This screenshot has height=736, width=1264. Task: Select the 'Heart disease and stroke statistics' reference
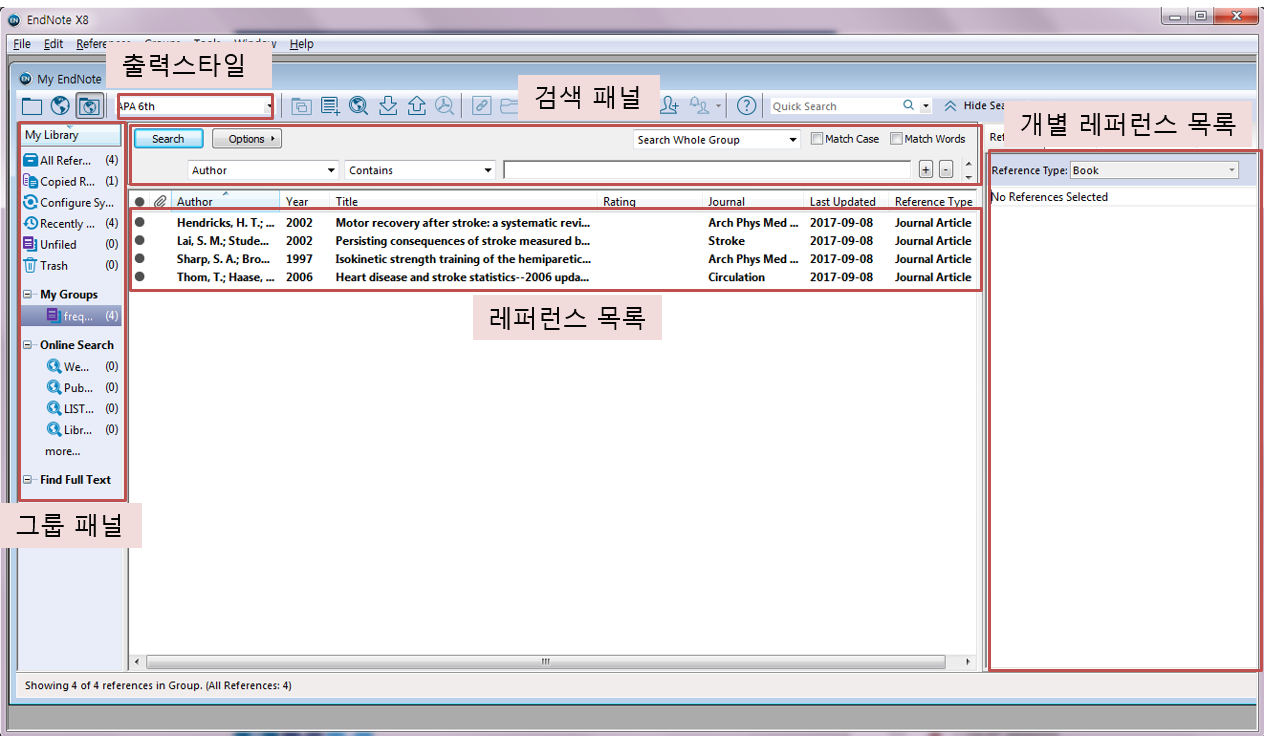(x=463, y=276)
